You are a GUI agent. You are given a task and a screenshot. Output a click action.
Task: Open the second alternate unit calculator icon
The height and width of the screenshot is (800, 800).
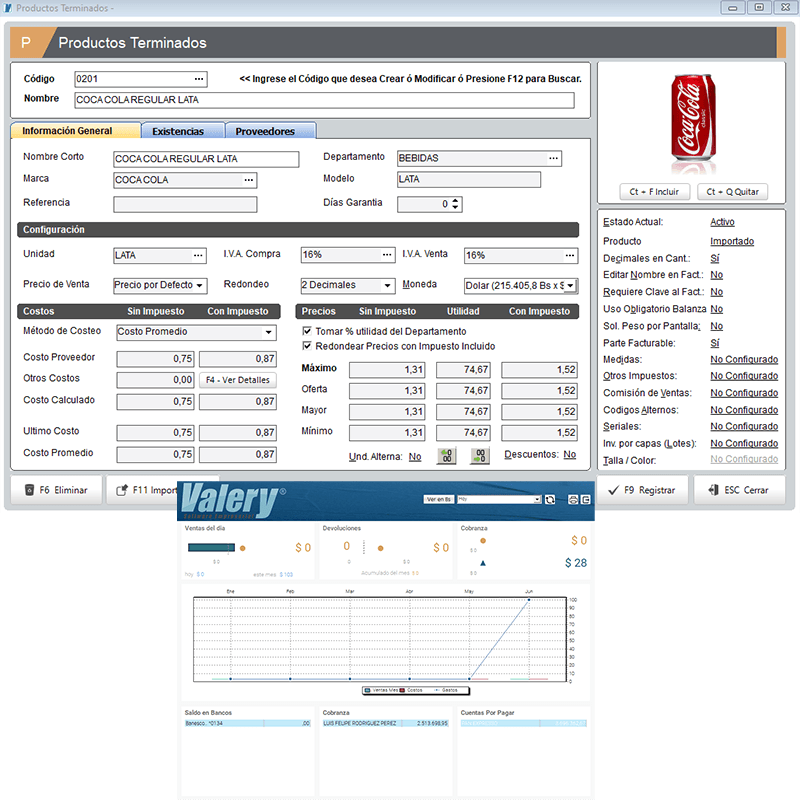(480, 456)
